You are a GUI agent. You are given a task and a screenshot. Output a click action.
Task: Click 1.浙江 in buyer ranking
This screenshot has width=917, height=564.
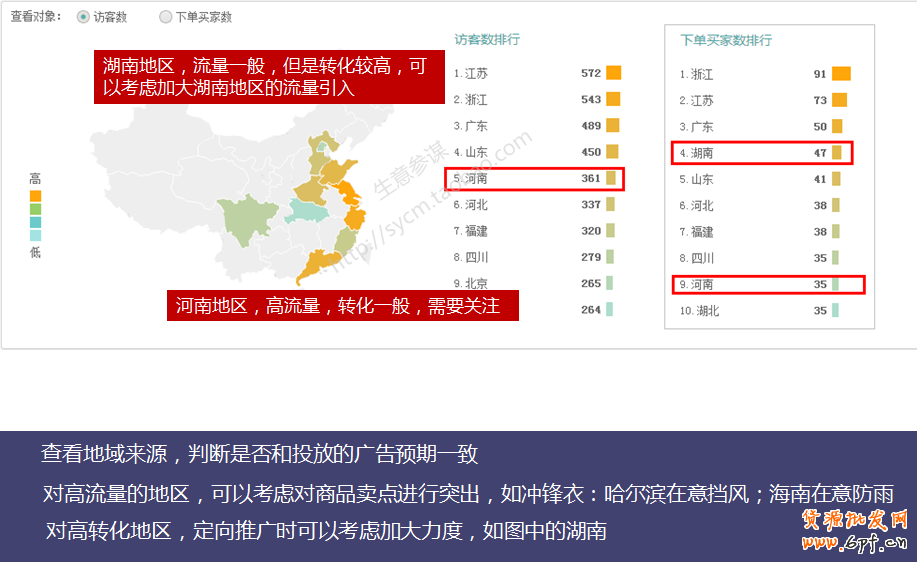click(696, 74)
